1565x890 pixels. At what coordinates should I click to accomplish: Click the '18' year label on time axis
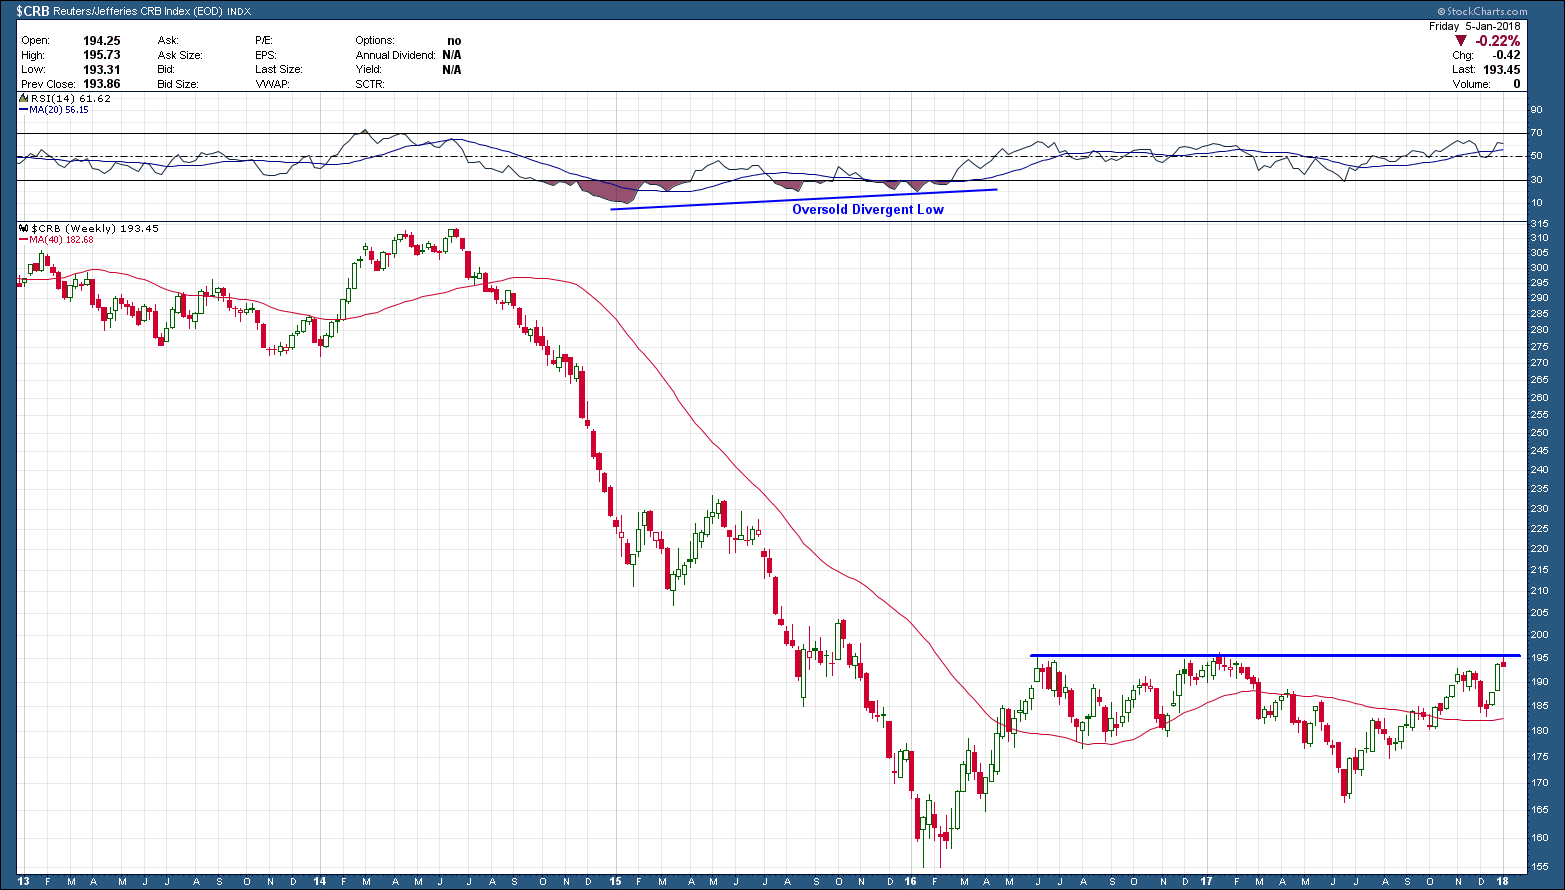point(1503,882)
